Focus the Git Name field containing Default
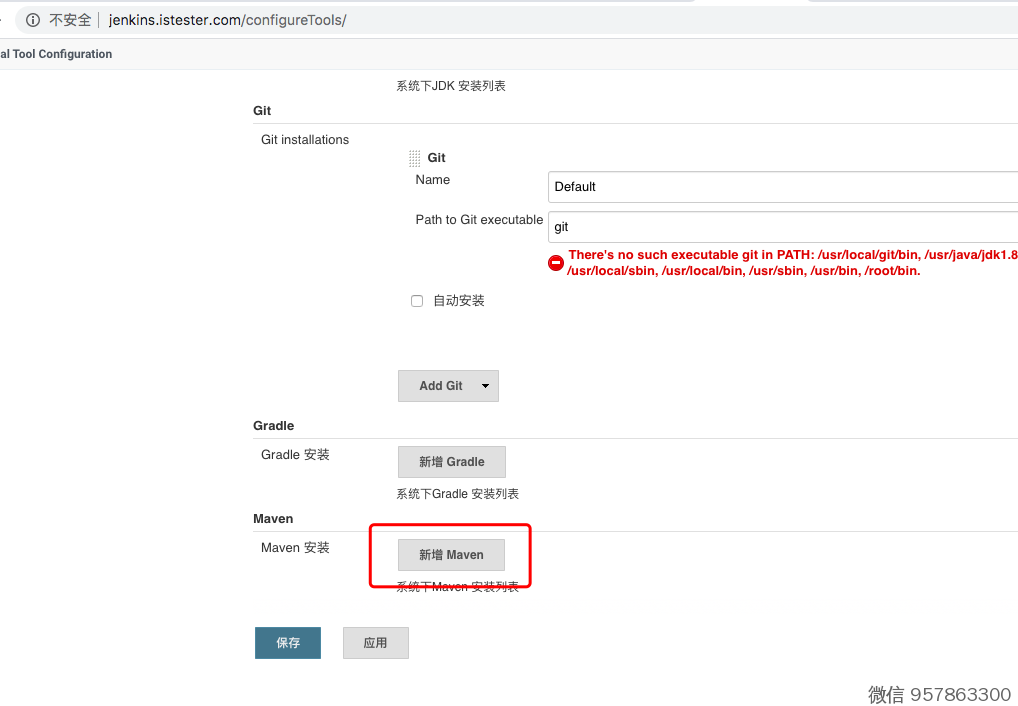 (782, 187)
